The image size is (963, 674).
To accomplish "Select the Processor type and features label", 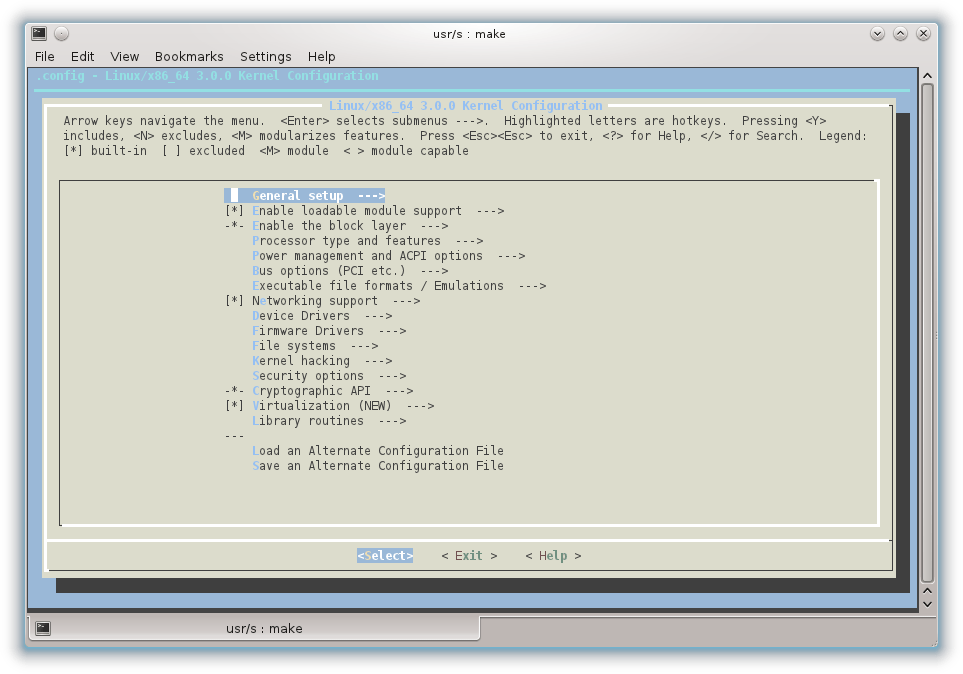I will point(346,241).
